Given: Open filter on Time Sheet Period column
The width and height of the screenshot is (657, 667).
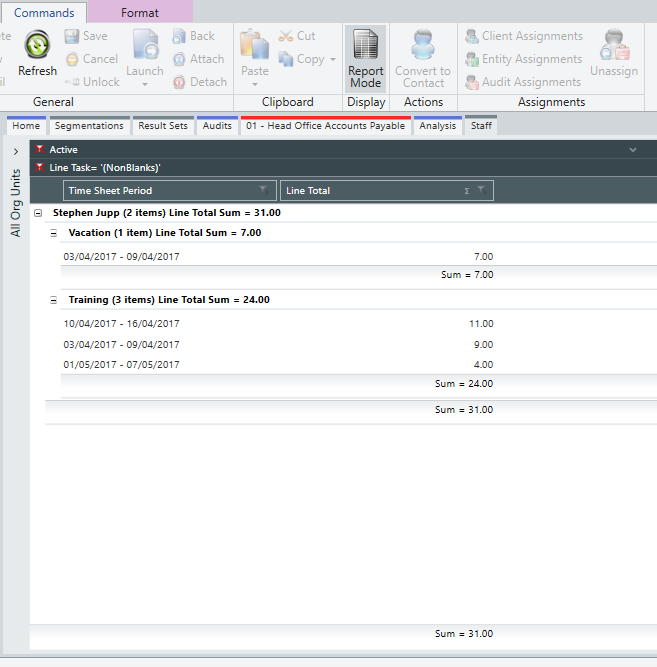Looking at the screenshot, I should tap(264, 190).
